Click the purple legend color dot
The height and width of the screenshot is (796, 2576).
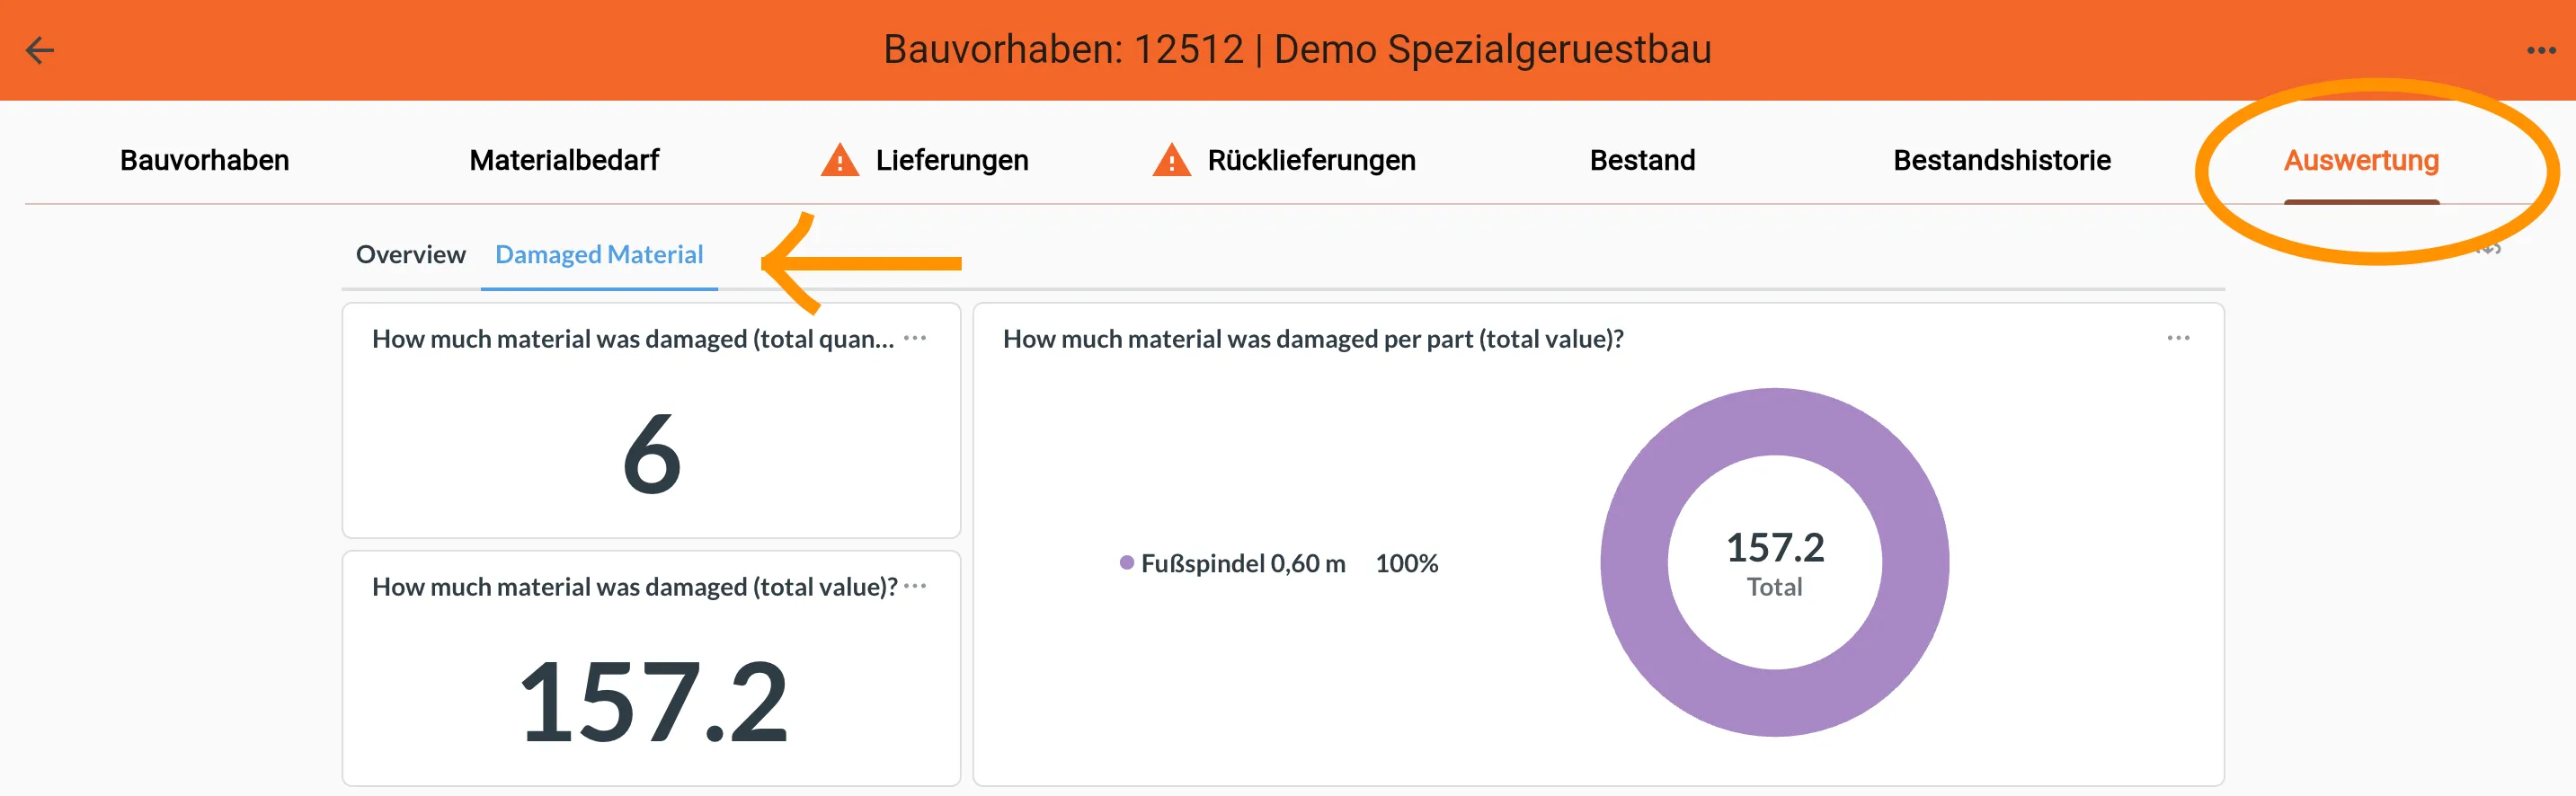1128,563
